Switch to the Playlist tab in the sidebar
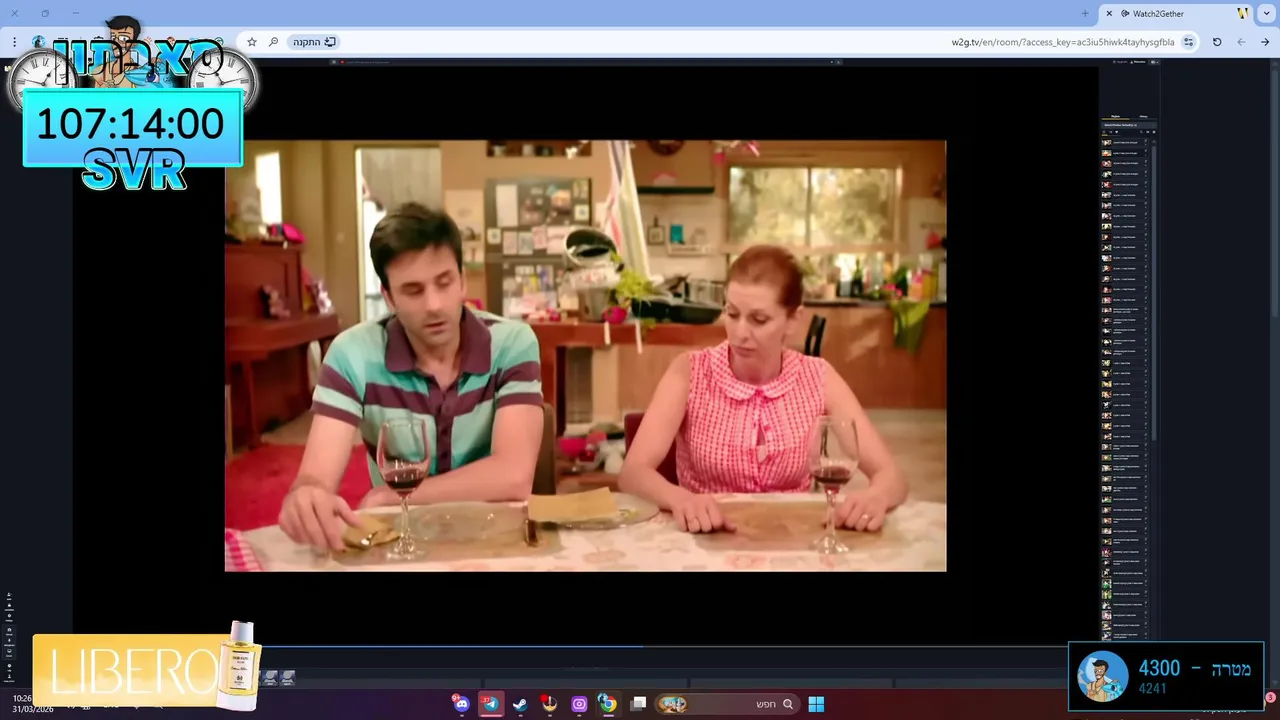Viewport: 1280px width, 720px height. tap(1115, 117)
